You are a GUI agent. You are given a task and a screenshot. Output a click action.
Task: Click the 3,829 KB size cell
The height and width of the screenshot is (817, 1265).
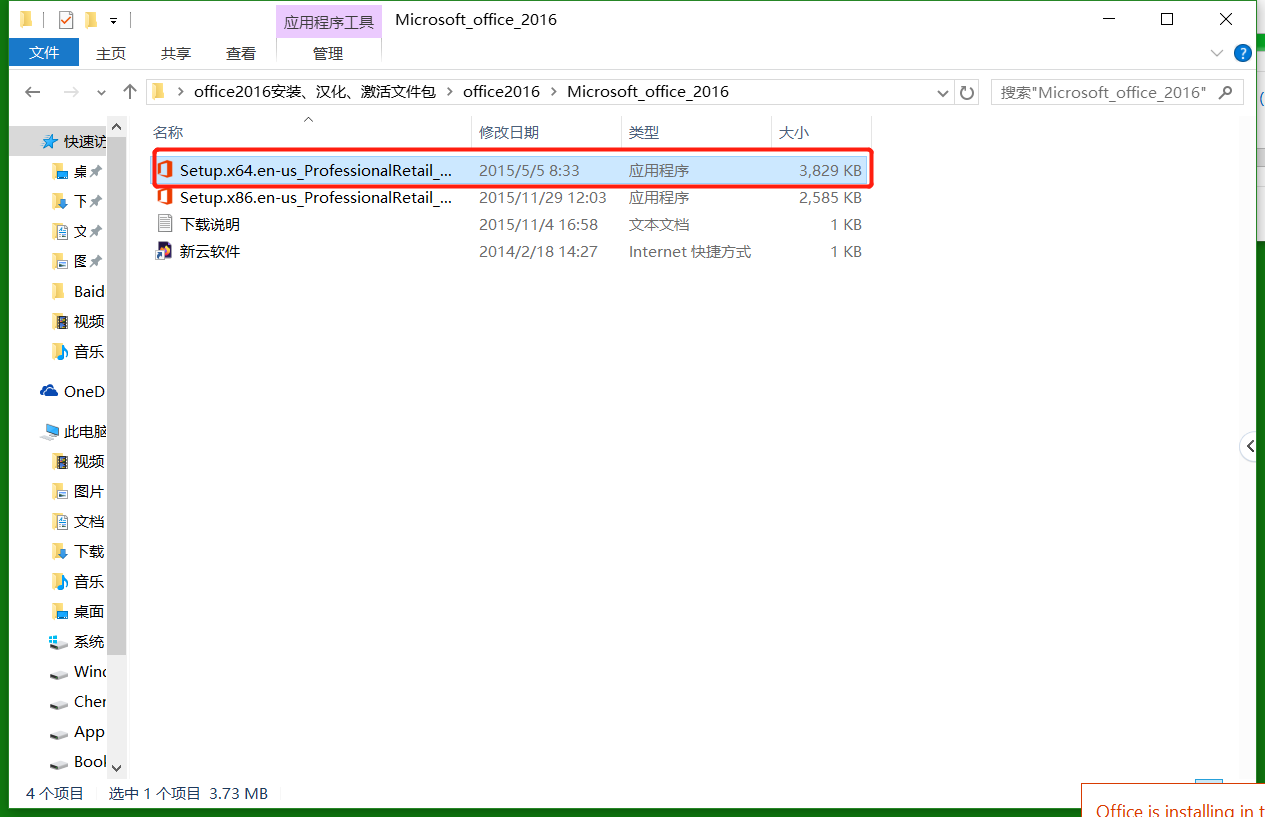tap(830, 170)
